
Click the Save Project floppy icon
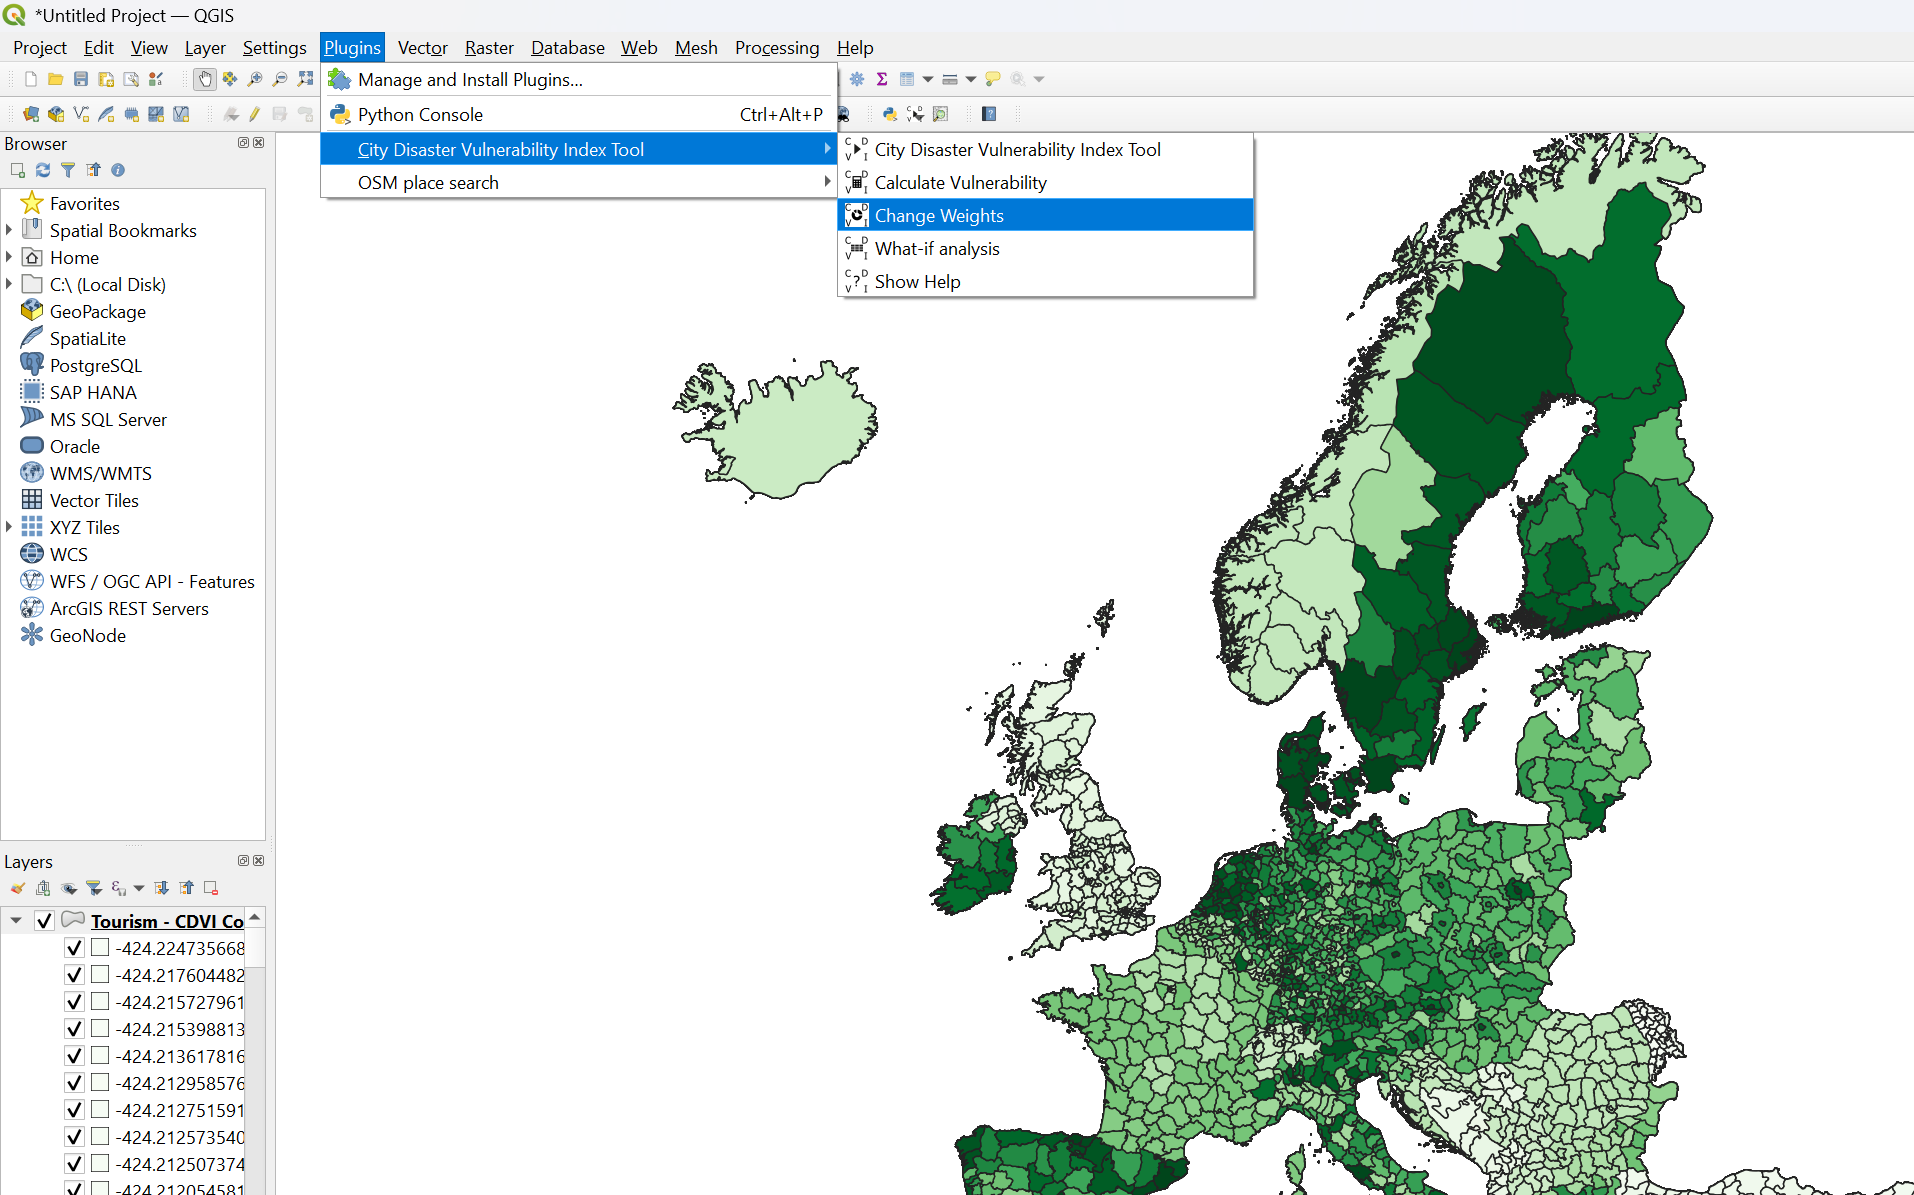(x=81, y=79)
